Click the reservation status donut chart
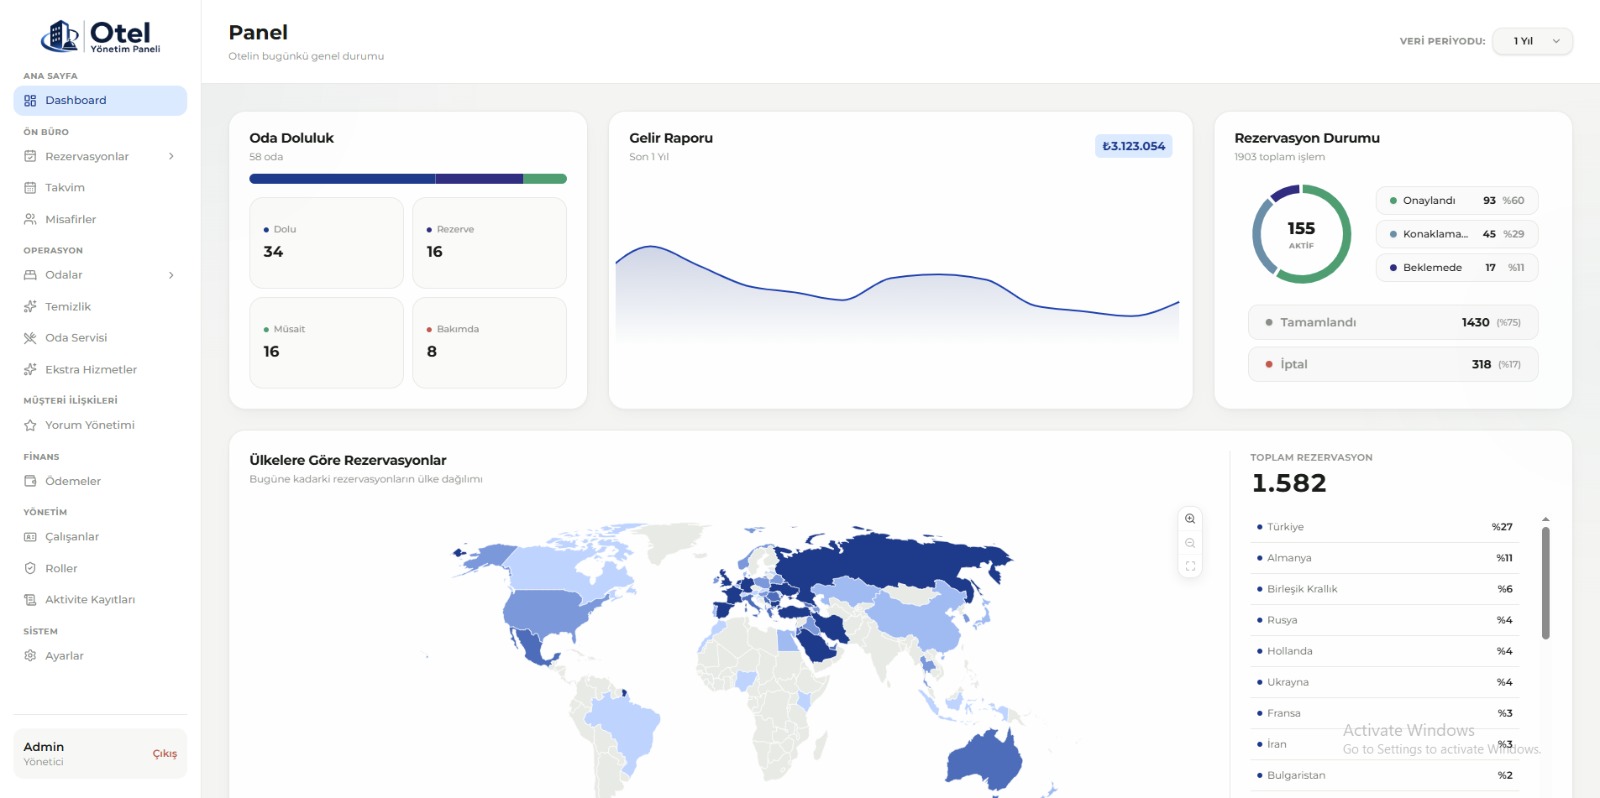Viewport: 1600px width, 798px height. (x=1301, y=234)
